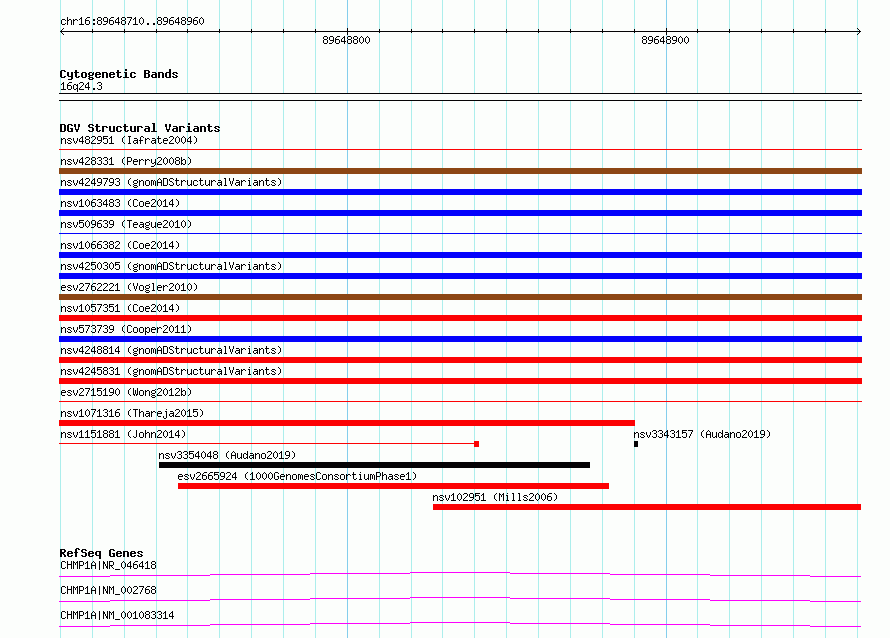Image resolution: width=890 pixels, height=638 pixels.
Task: Click nsv573739 (Cooper2011) label
Action: (x=126, y=329)
